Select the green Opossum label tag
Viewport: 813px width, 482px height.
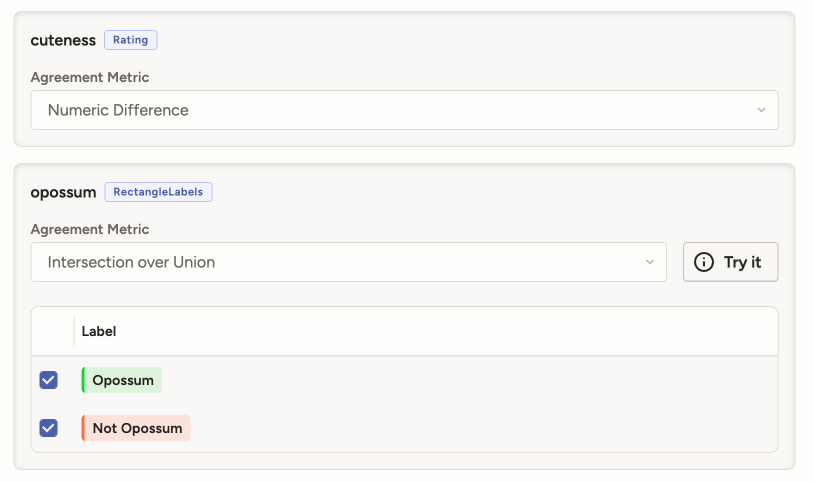click(123, 380)
